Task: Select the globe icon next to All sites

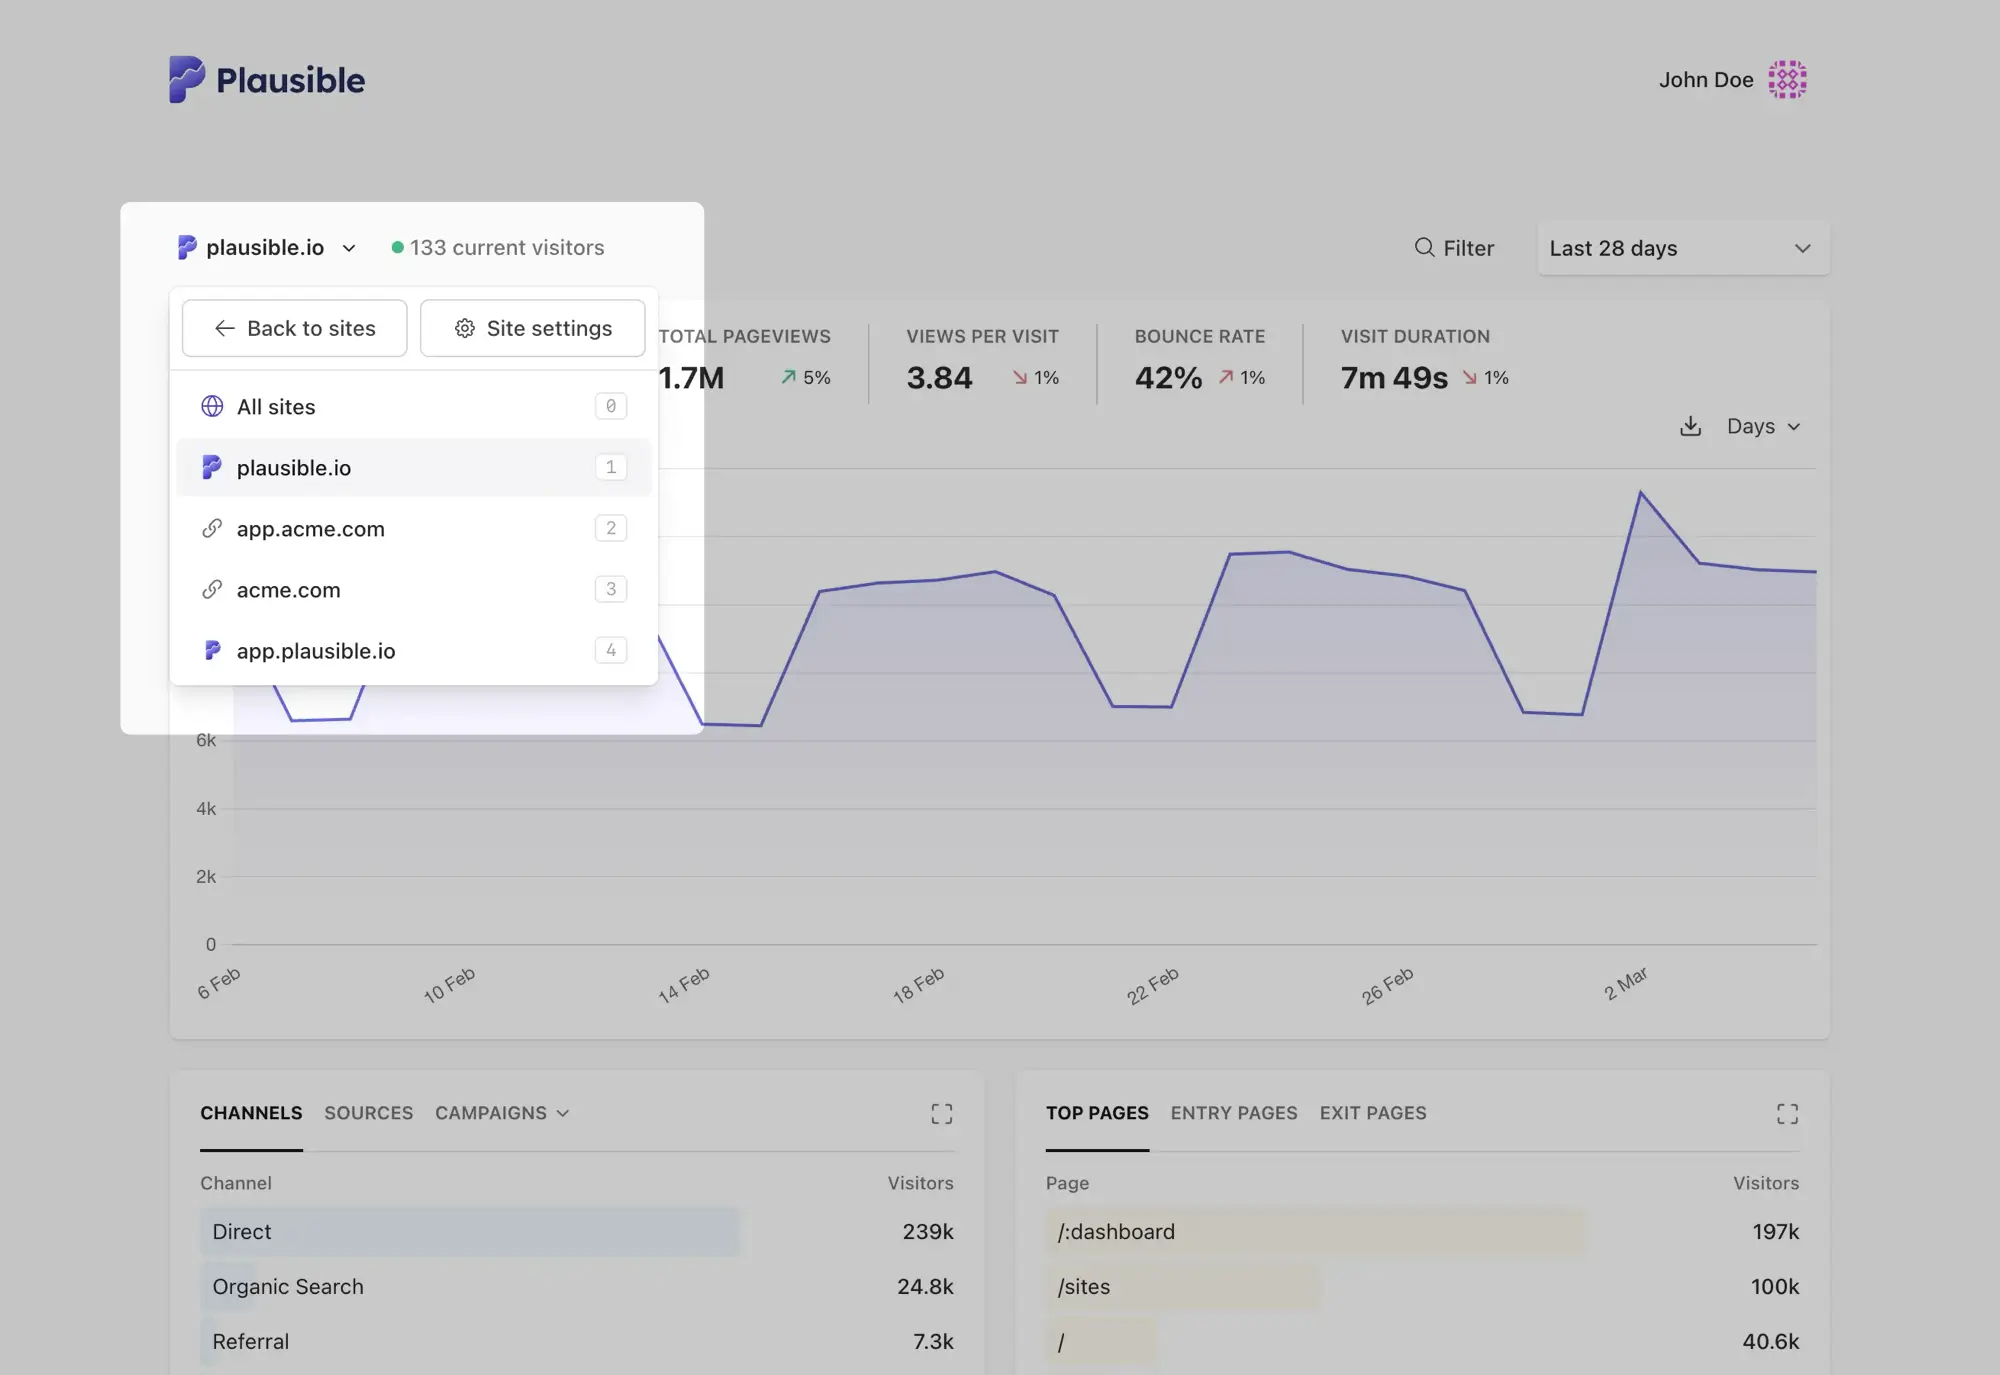Action: click(x=211, y=406)
